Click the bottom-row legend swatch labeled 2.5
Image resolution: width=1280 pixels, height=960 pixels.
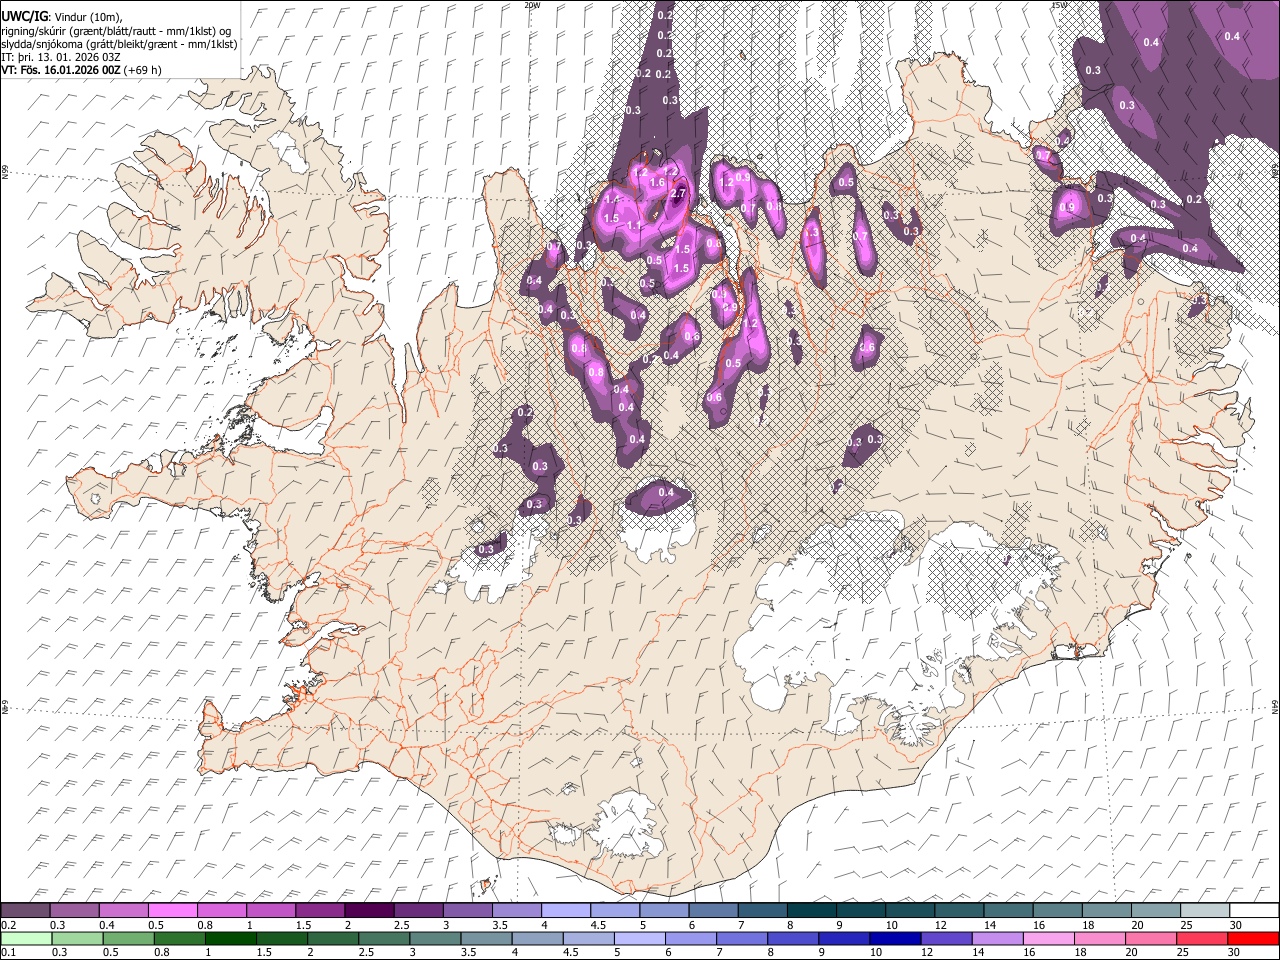[383, 938]
